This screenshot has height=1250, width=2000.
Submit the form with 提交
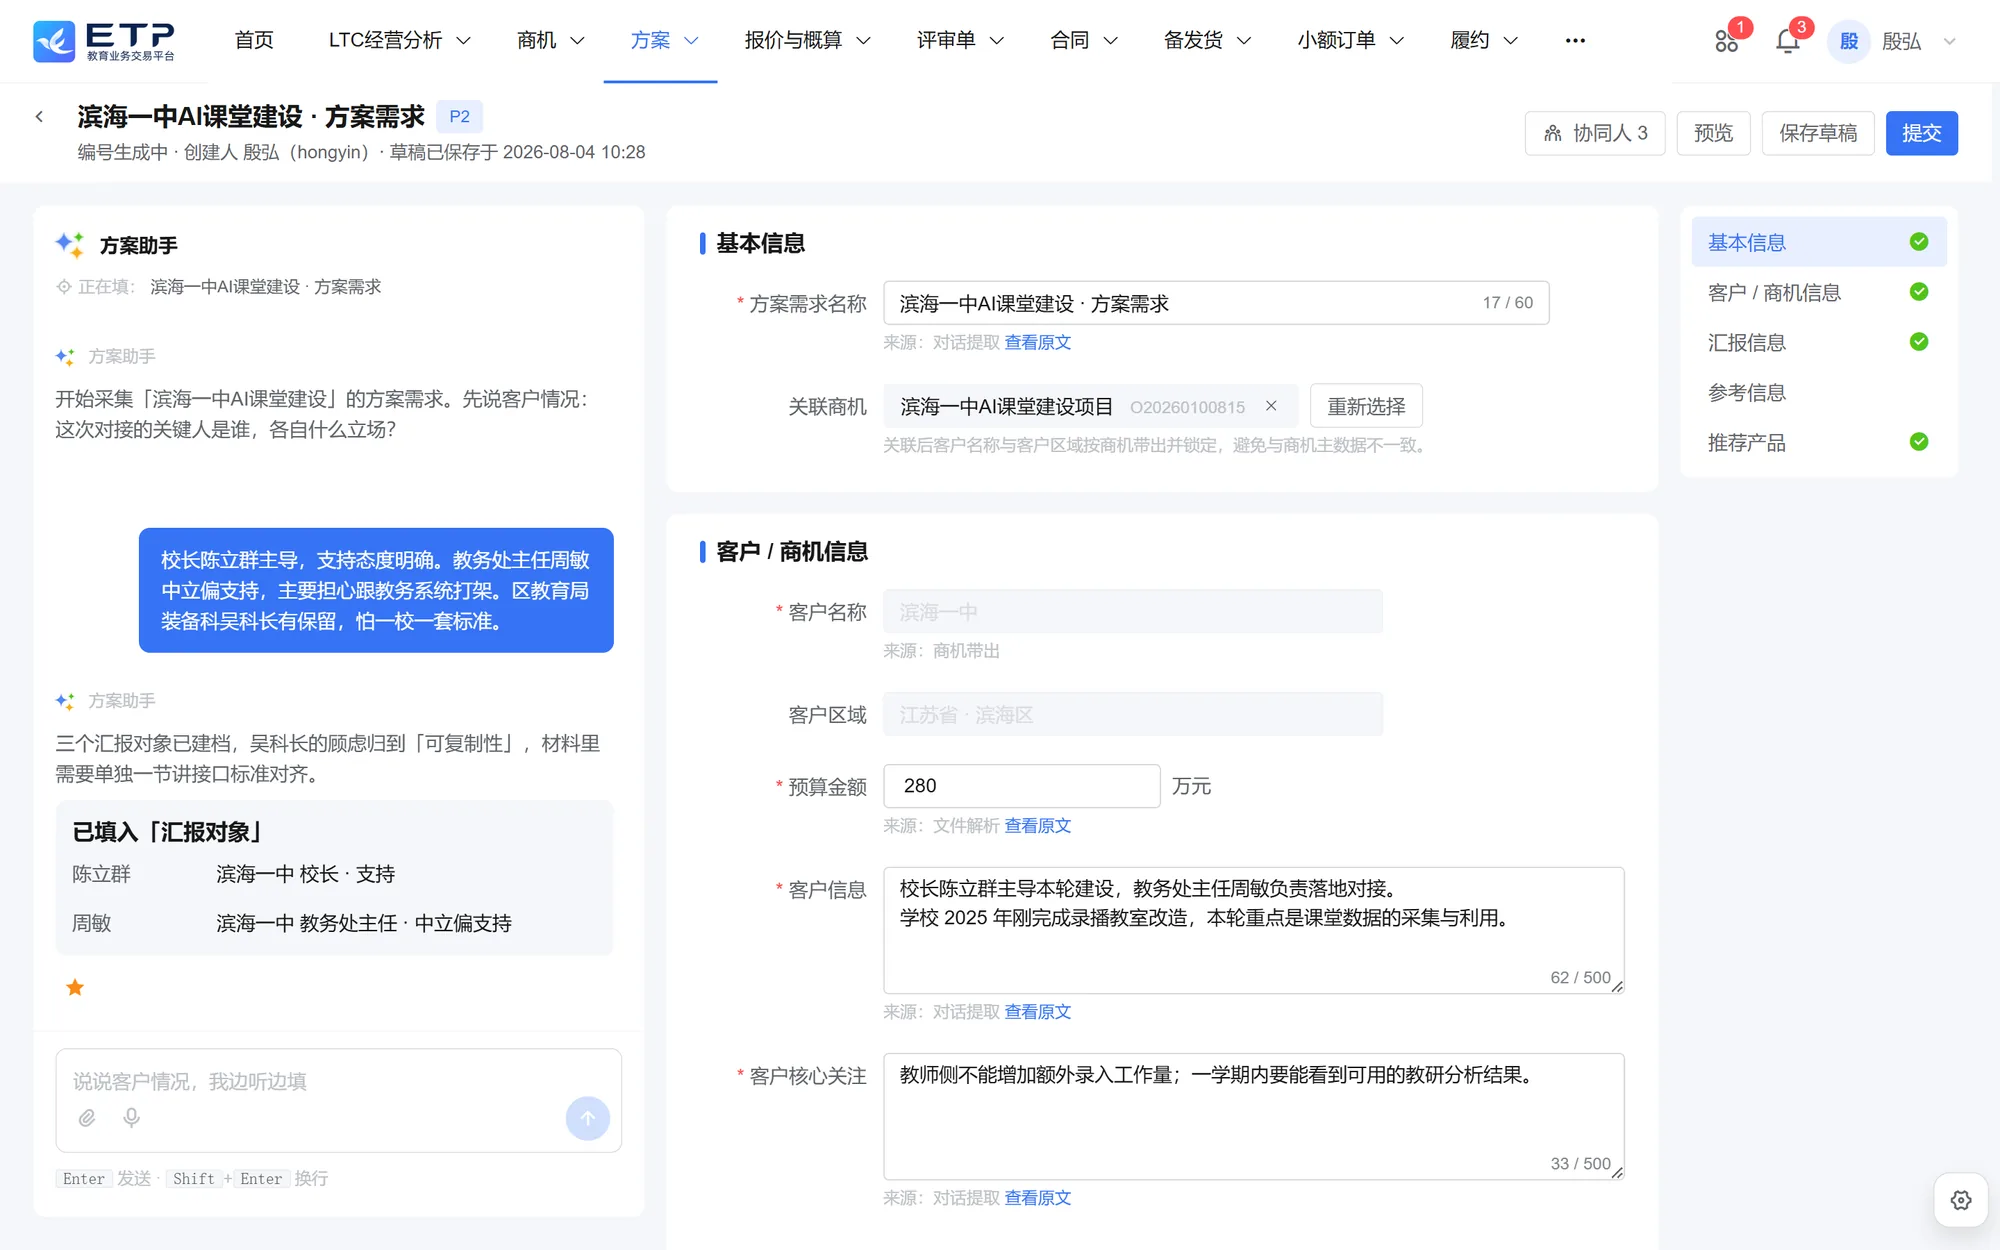1921,133
